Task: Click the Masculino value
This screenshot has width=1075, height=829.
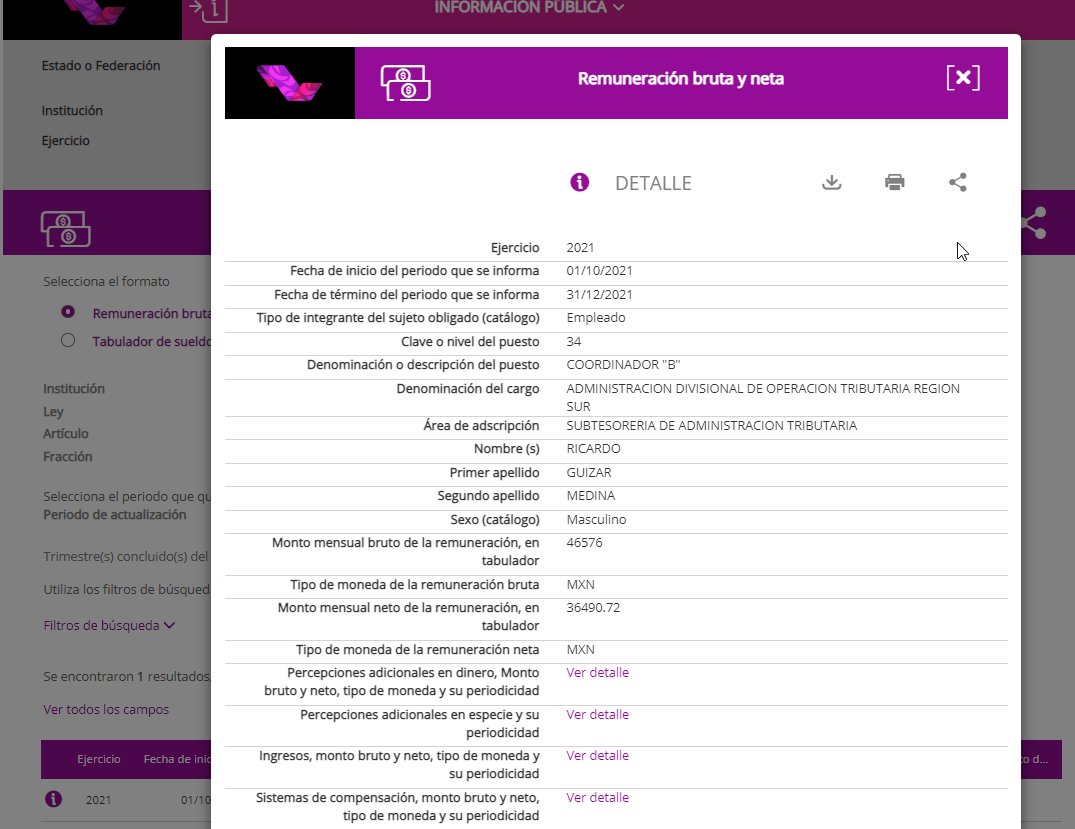Action: coord(596,520)
